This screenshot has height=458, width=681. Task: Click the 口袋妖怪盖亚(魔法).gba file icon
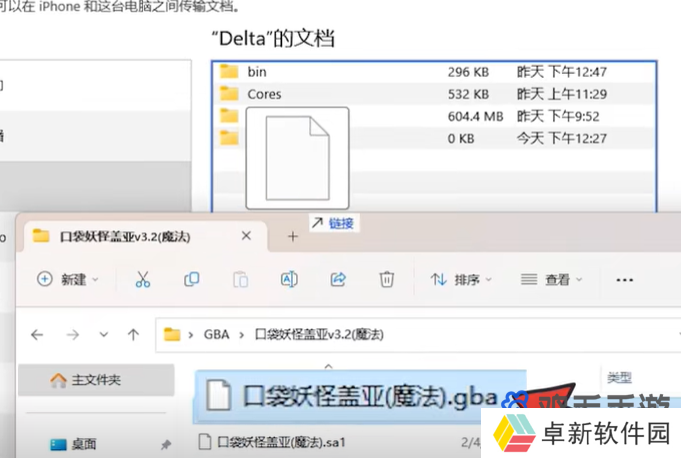click(x=218, y=395)
